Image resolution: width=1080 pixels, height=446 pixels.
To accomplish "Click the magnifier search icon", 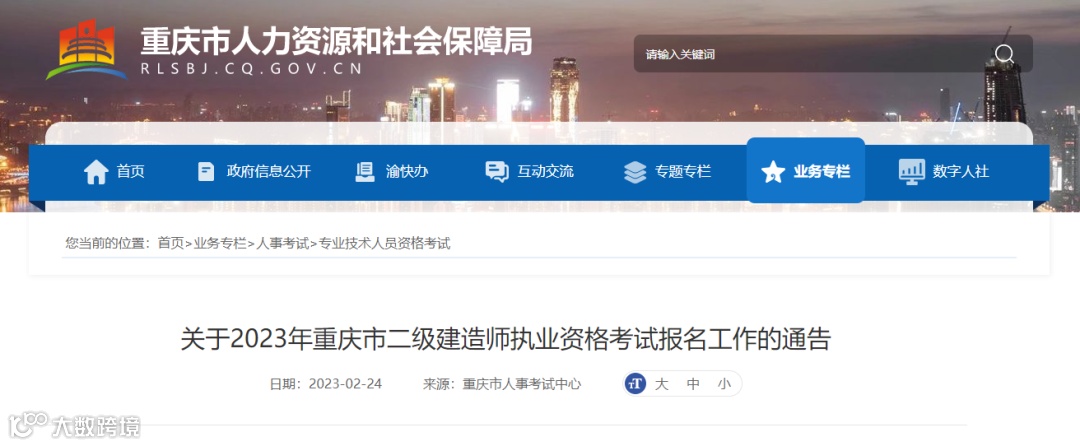I will [1004, 54].
